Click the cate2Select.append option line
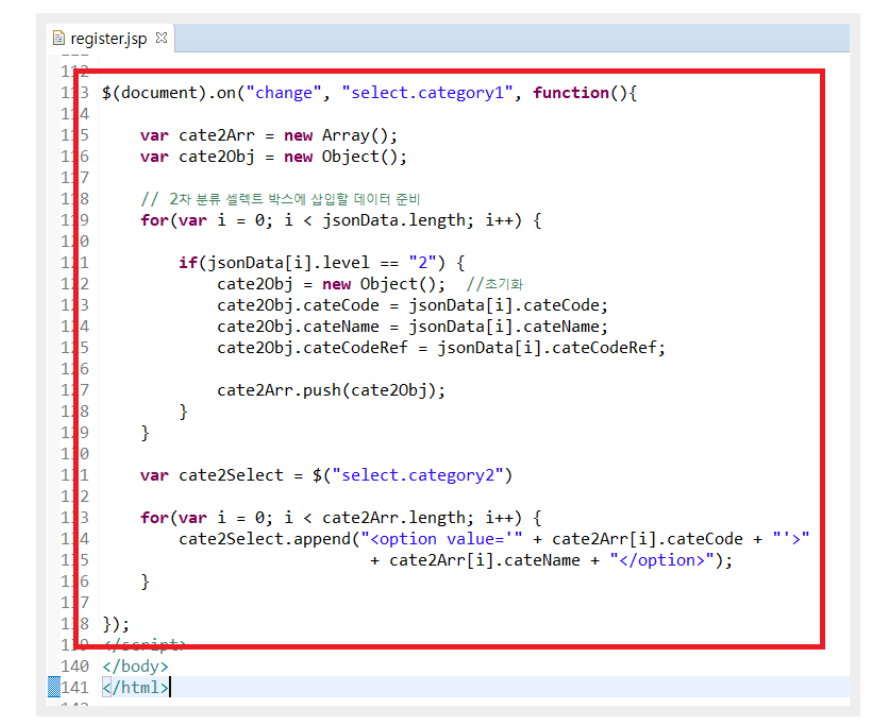870x725 pixels. click(x=494, y=539)
